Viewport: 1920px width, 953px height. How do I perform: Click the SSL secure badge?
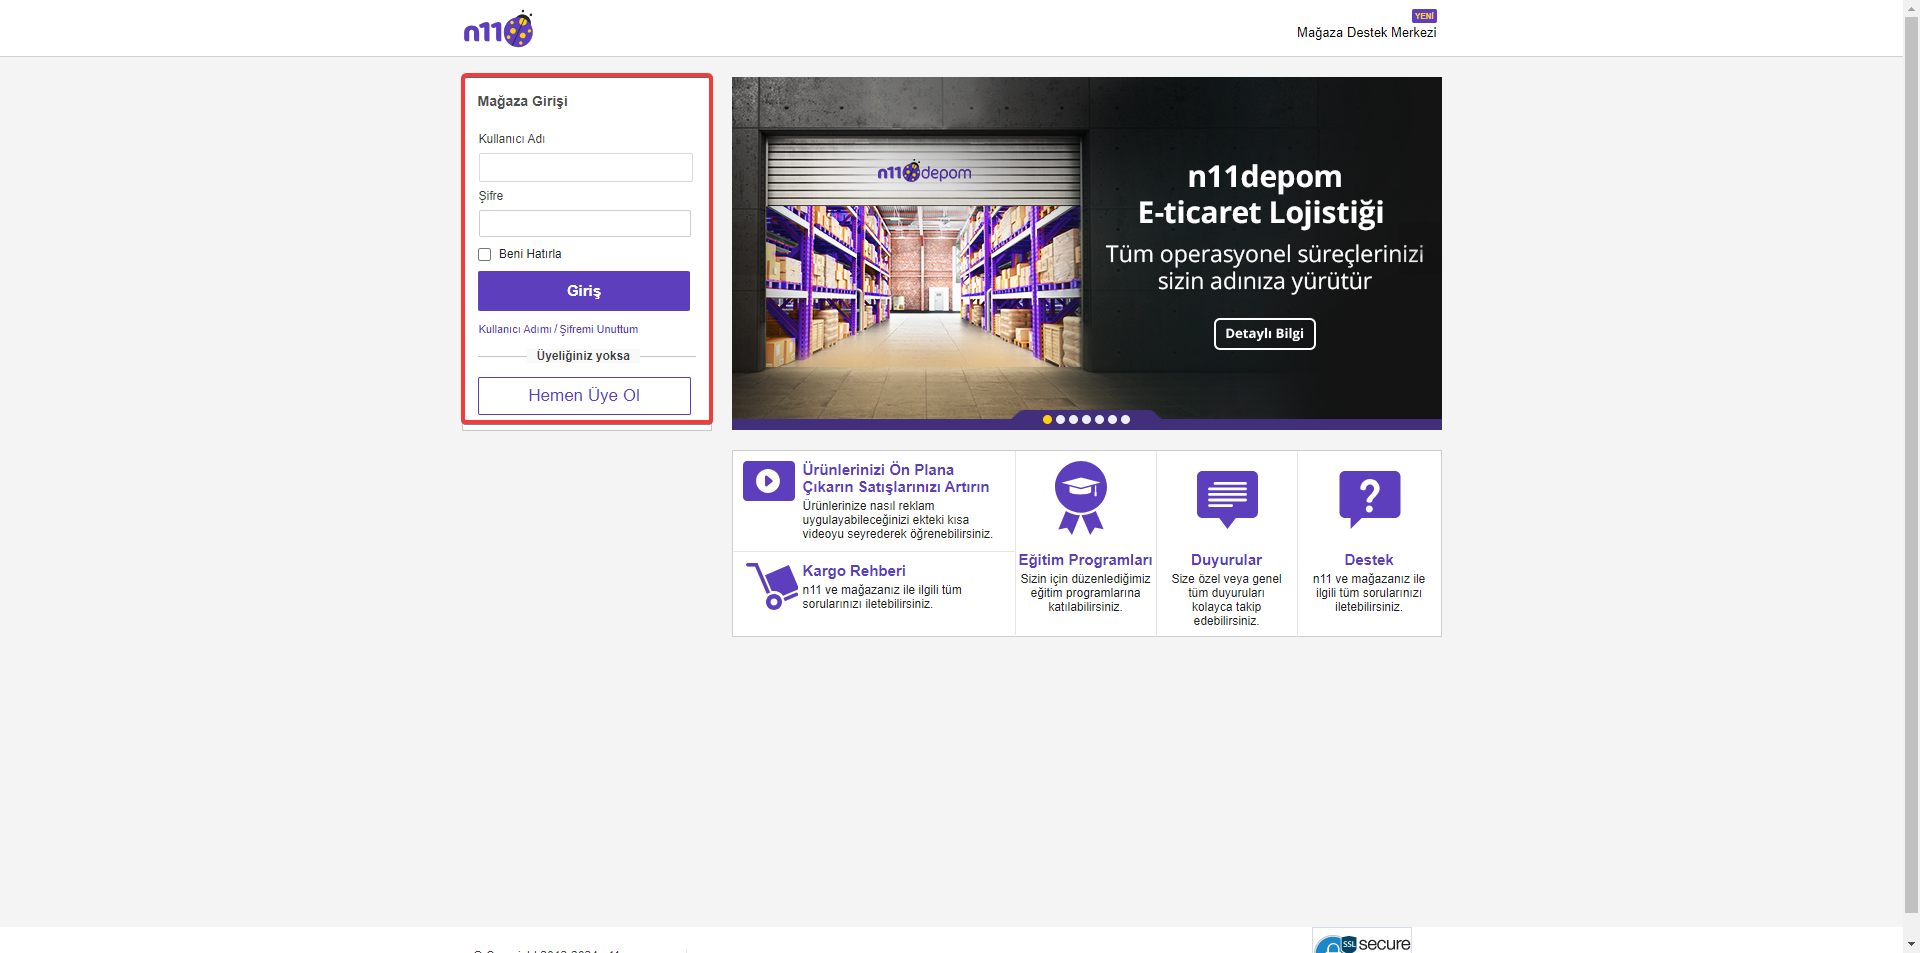(1362, 941)
